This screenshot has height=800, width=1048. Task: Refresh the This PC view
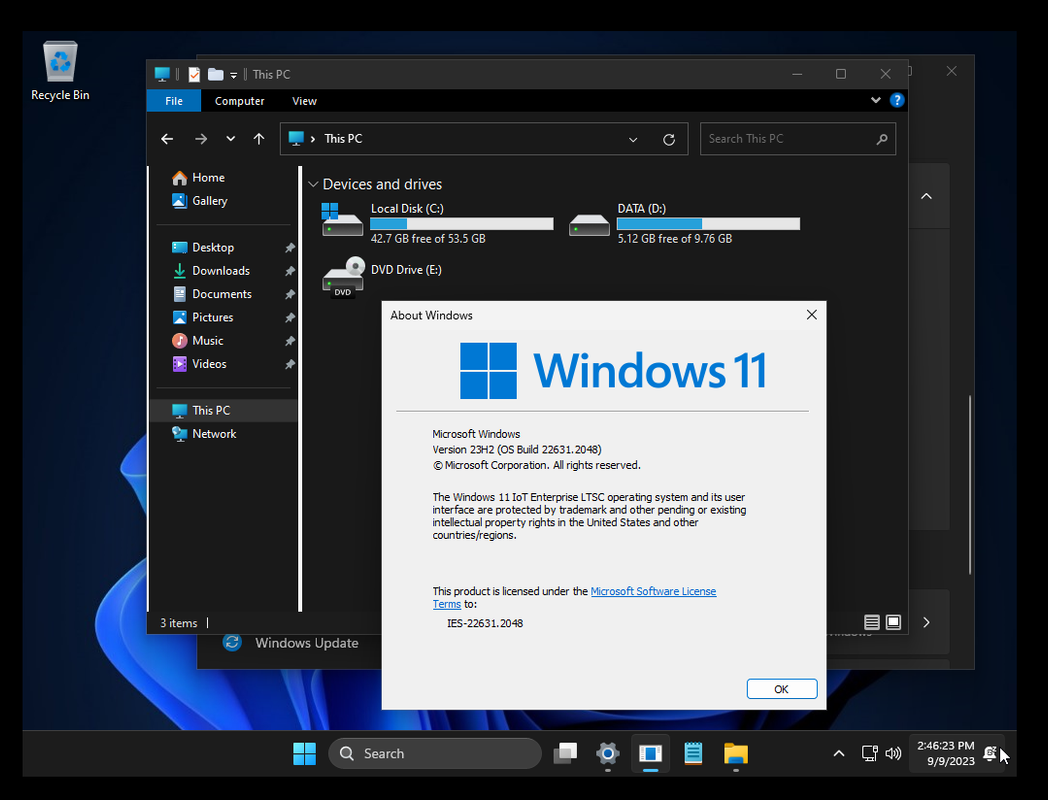pyautogui.click(x=668, y=140)
